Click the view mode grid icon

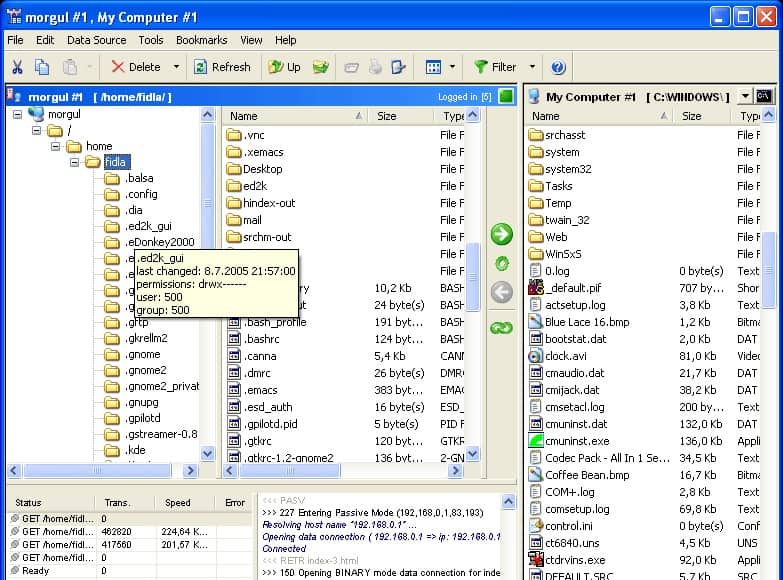[433, 67]
